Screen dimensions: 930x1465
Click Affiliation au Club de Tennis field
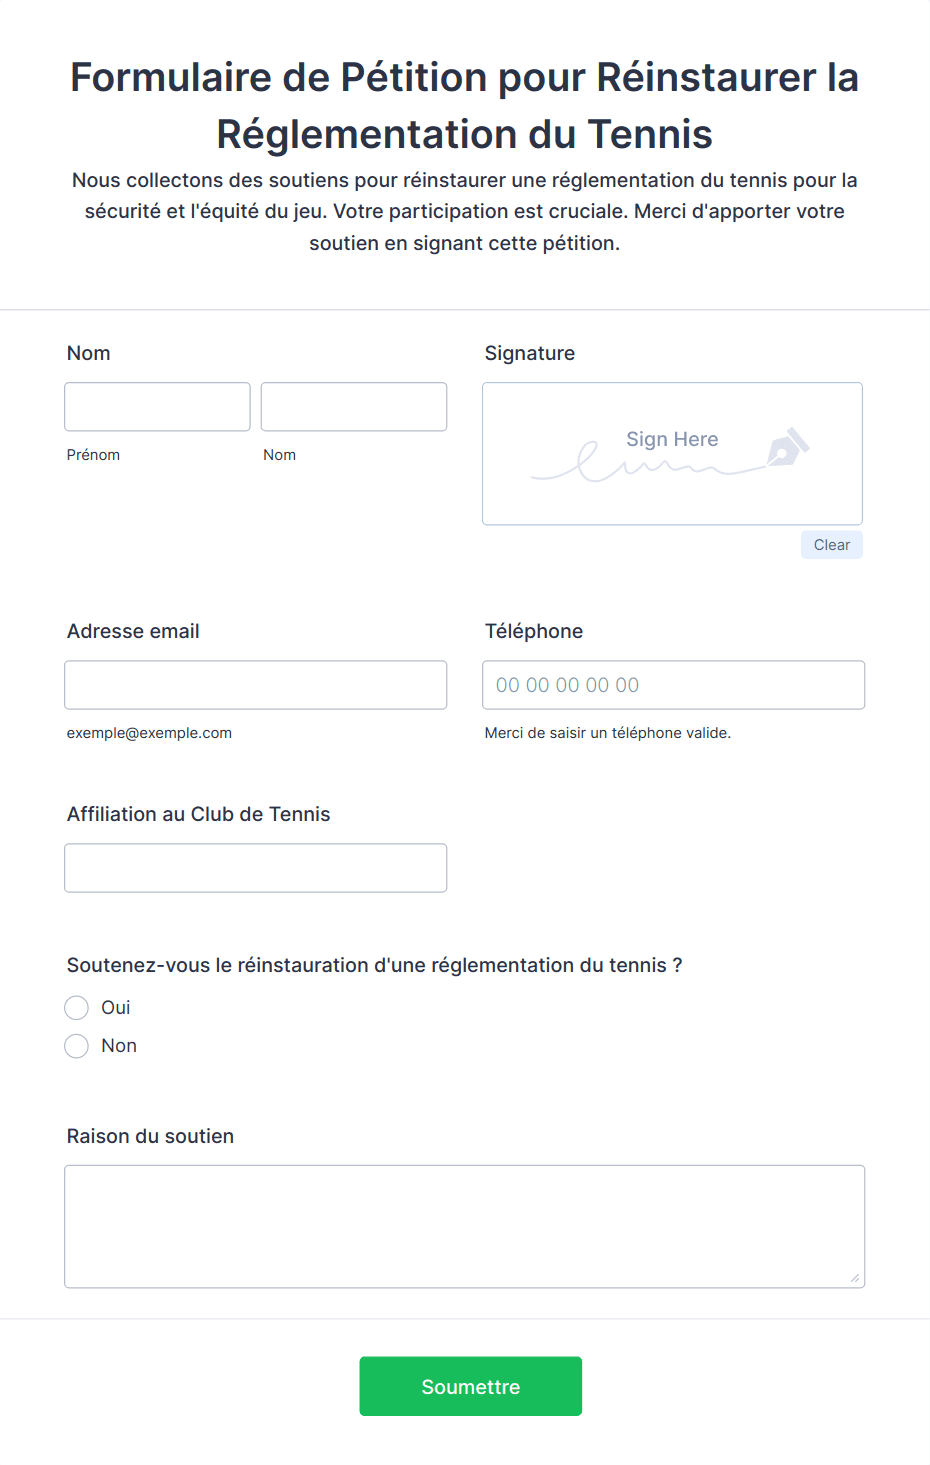pos(256,868)
